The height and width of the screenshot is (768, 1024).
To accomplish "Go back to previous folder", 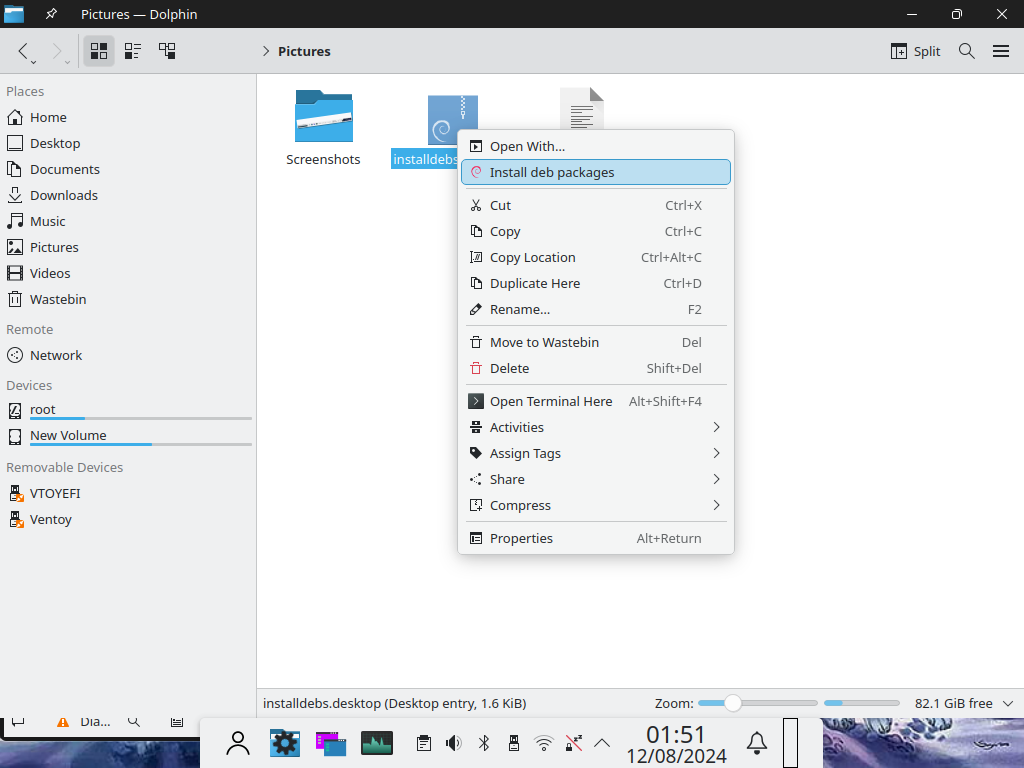I will 23,51.
